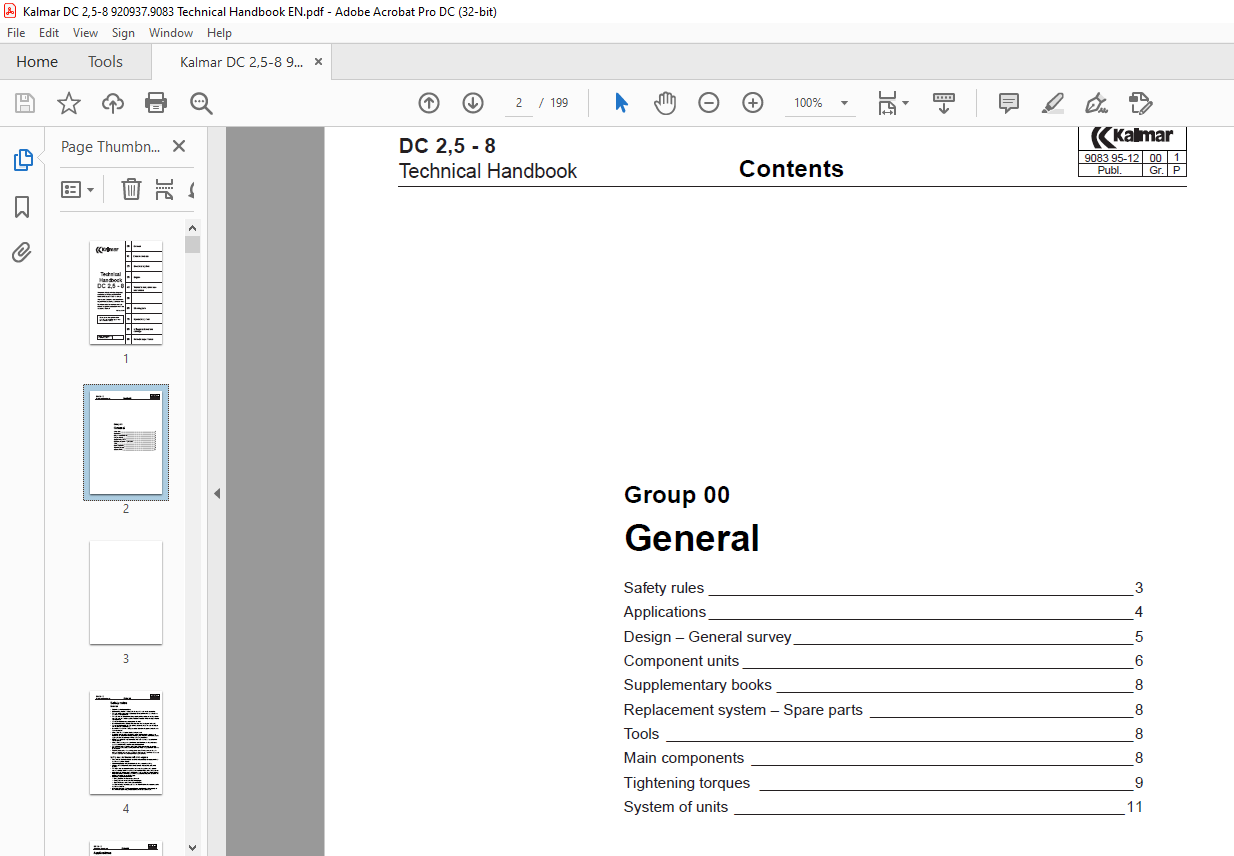The height and width of the screenshot is (856, 1234).
Task: Select page 2 thumbnail
Action: (126, 442)
